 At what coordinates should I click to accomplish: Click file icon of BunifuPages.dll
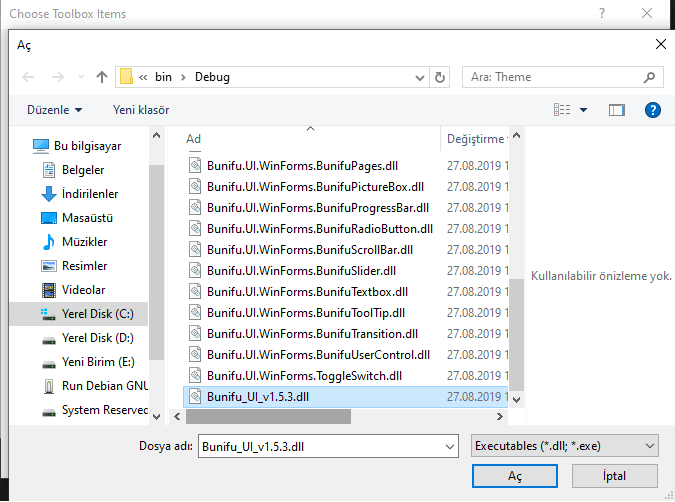(x=195, y=165)
